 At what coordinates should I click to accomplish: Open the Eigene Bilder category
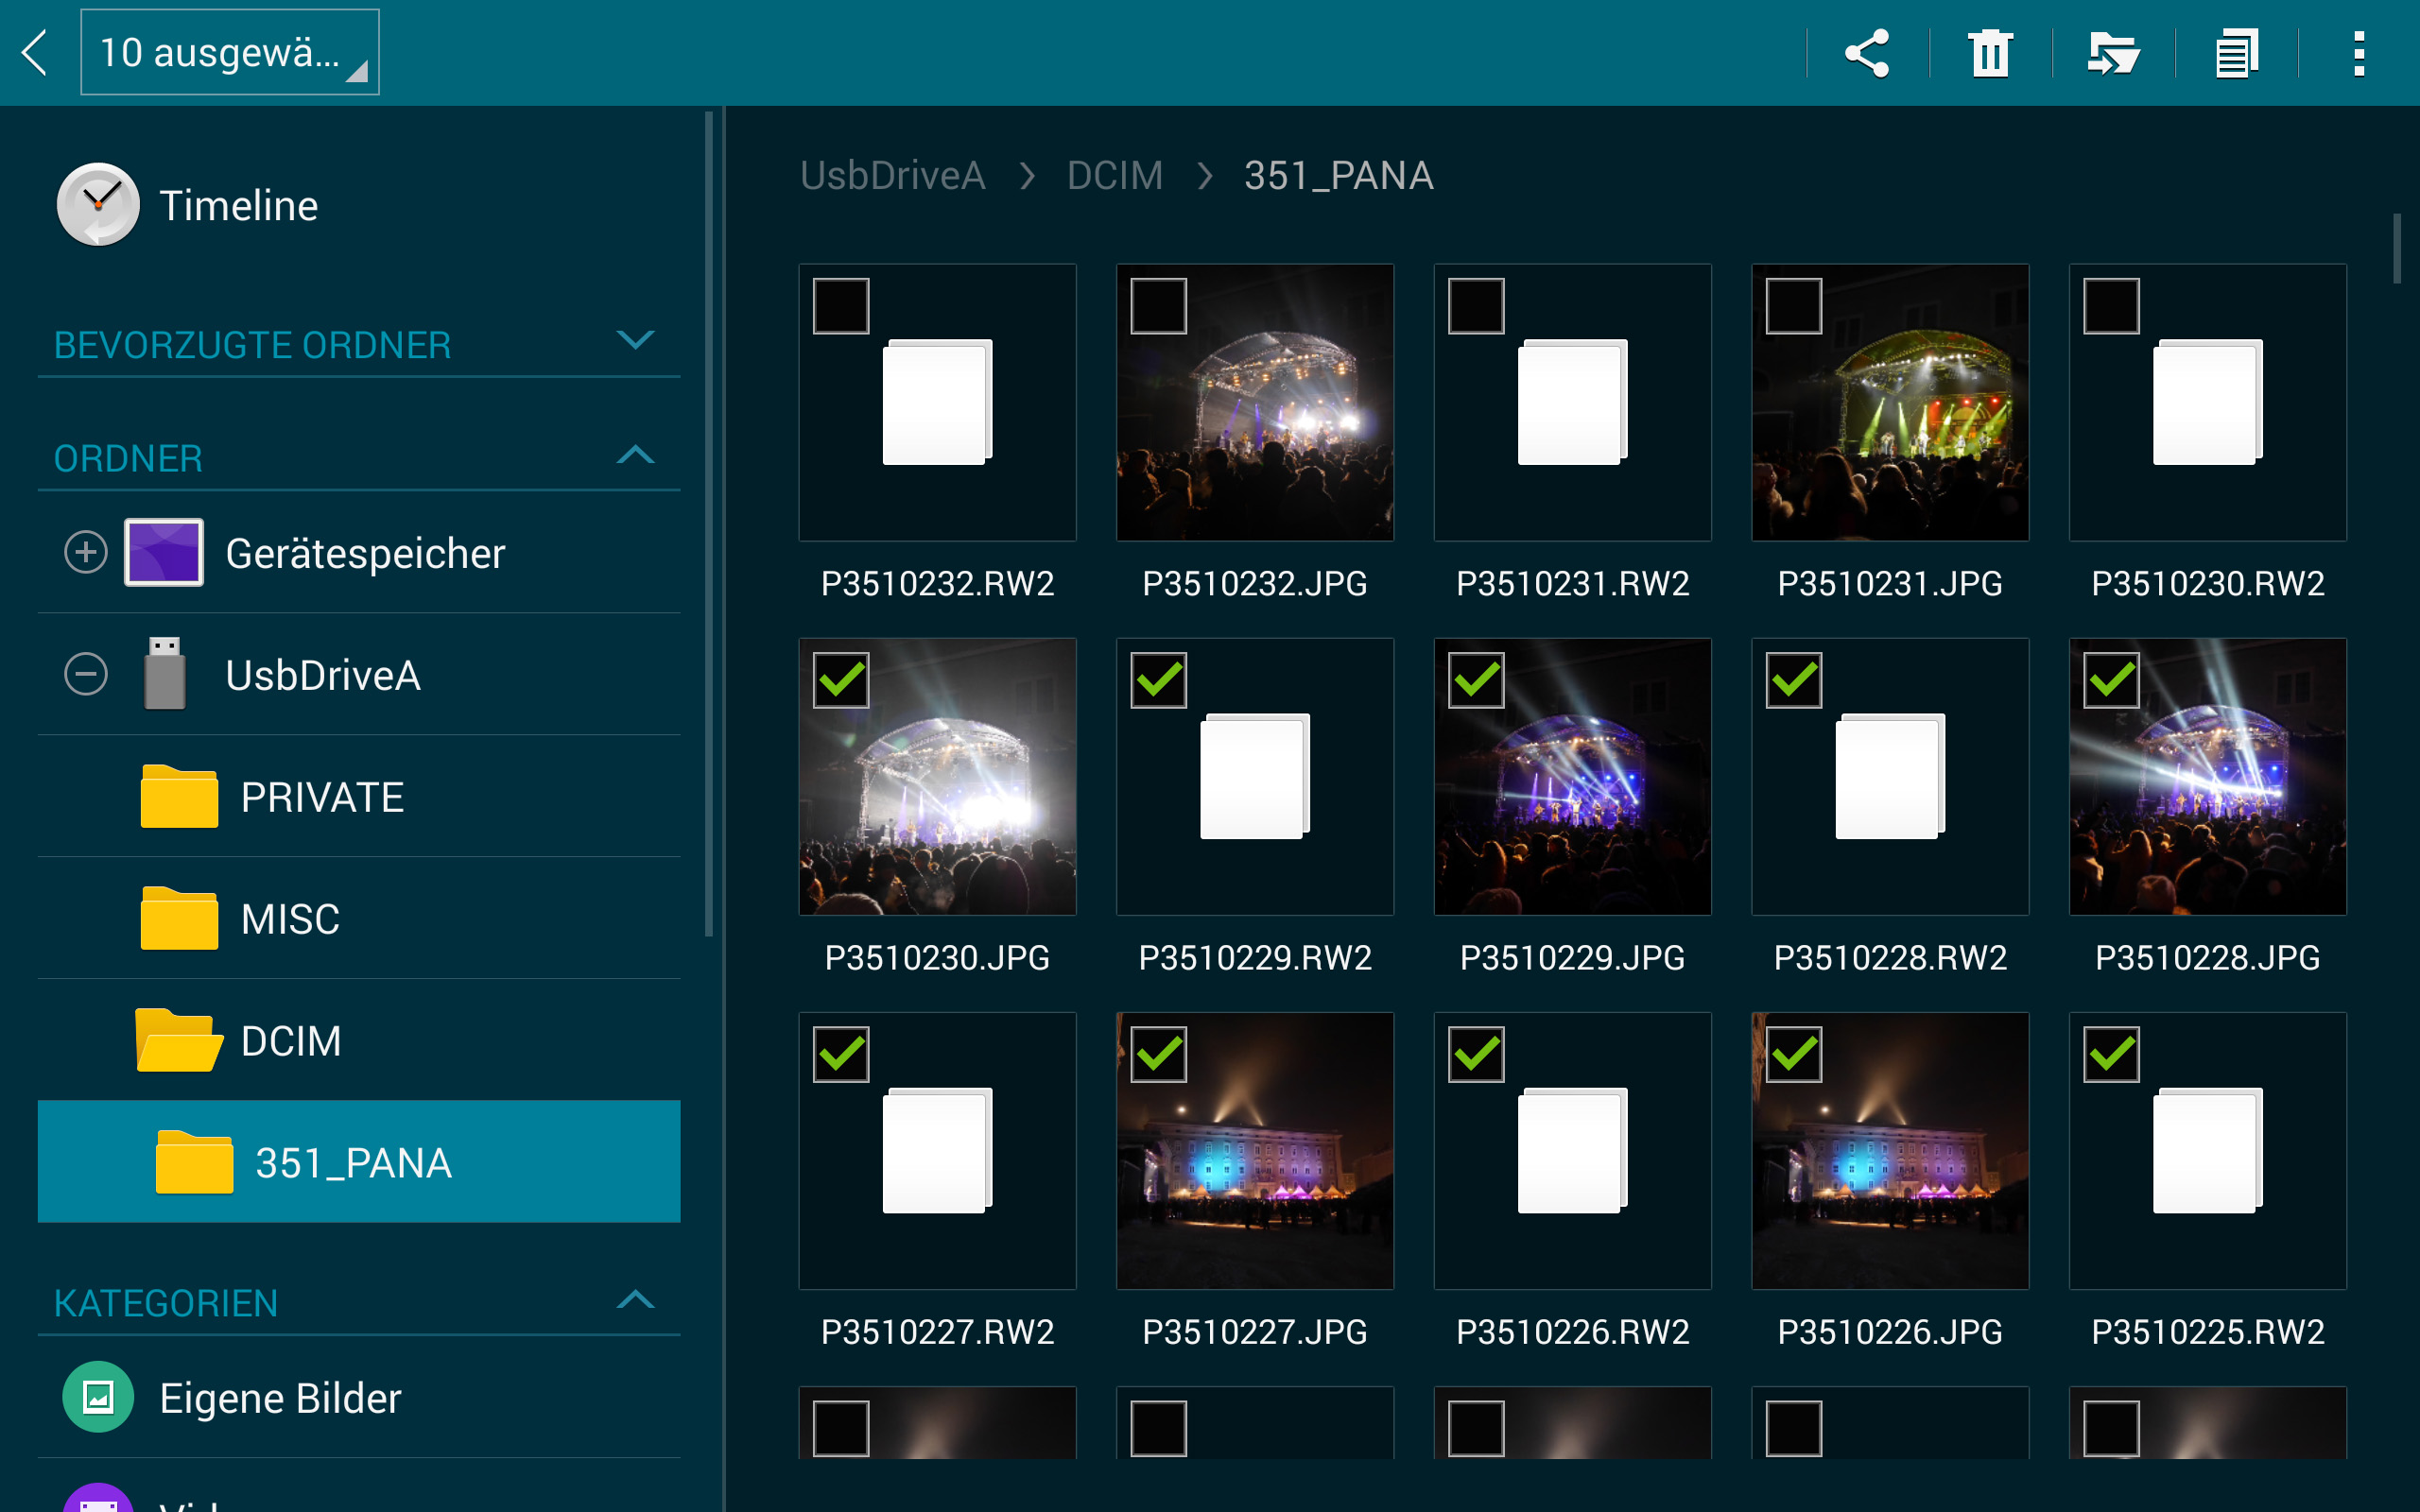280,1397
